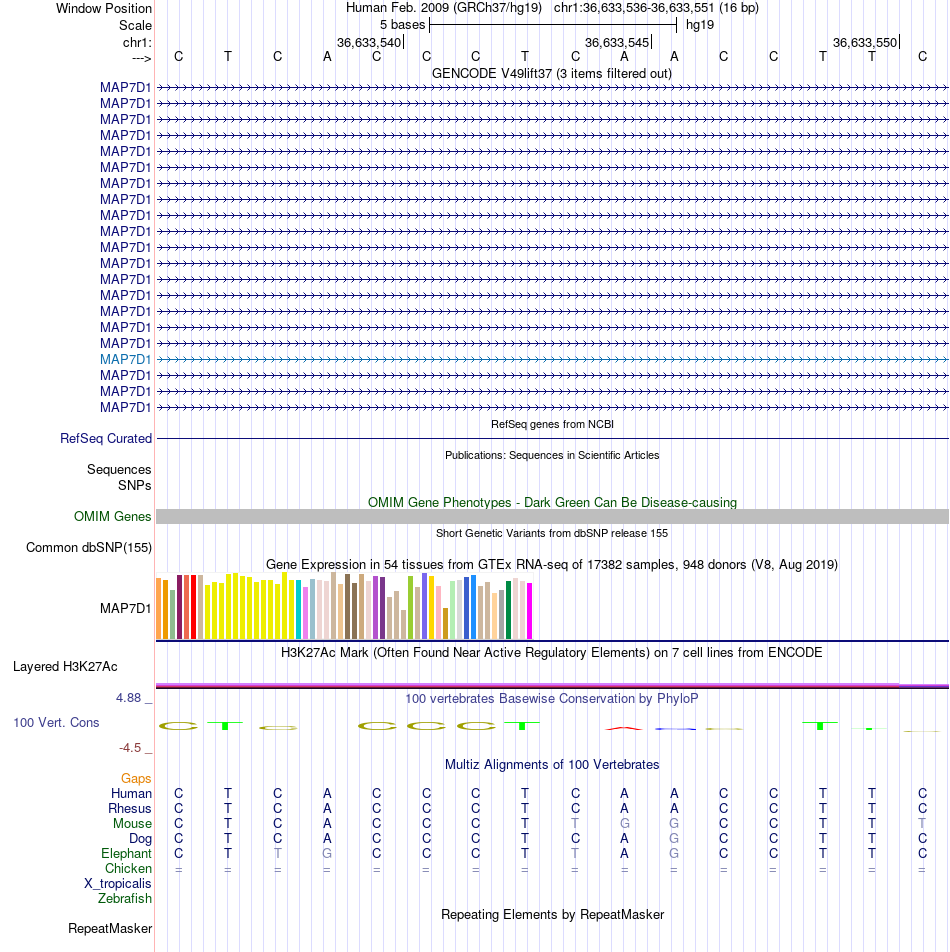
Task: Open Publications: Sequences in Scientific Articles title
Action: click(x=552, y=455)
